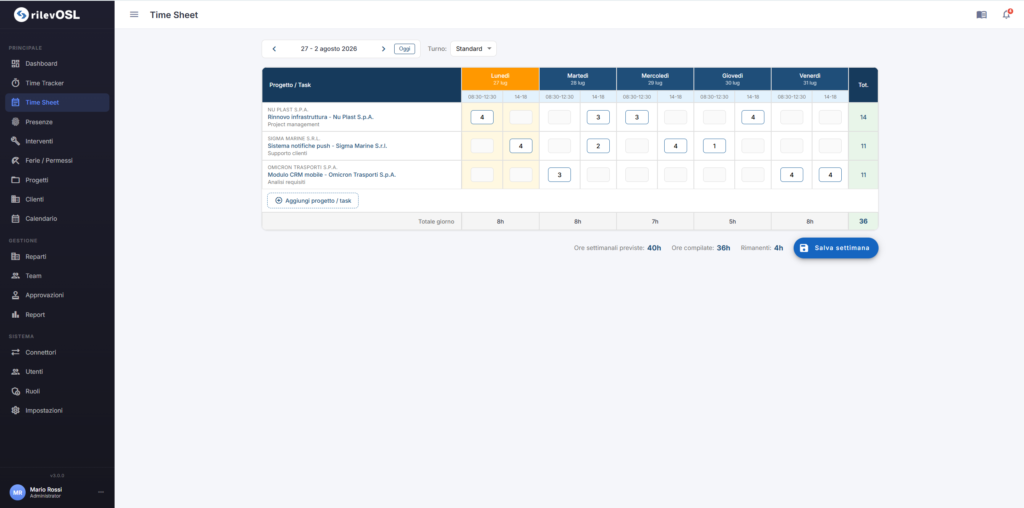The image size is (1024, 508).
Task: Click the Presenze icon in sidebar
Action: [16, 122]
